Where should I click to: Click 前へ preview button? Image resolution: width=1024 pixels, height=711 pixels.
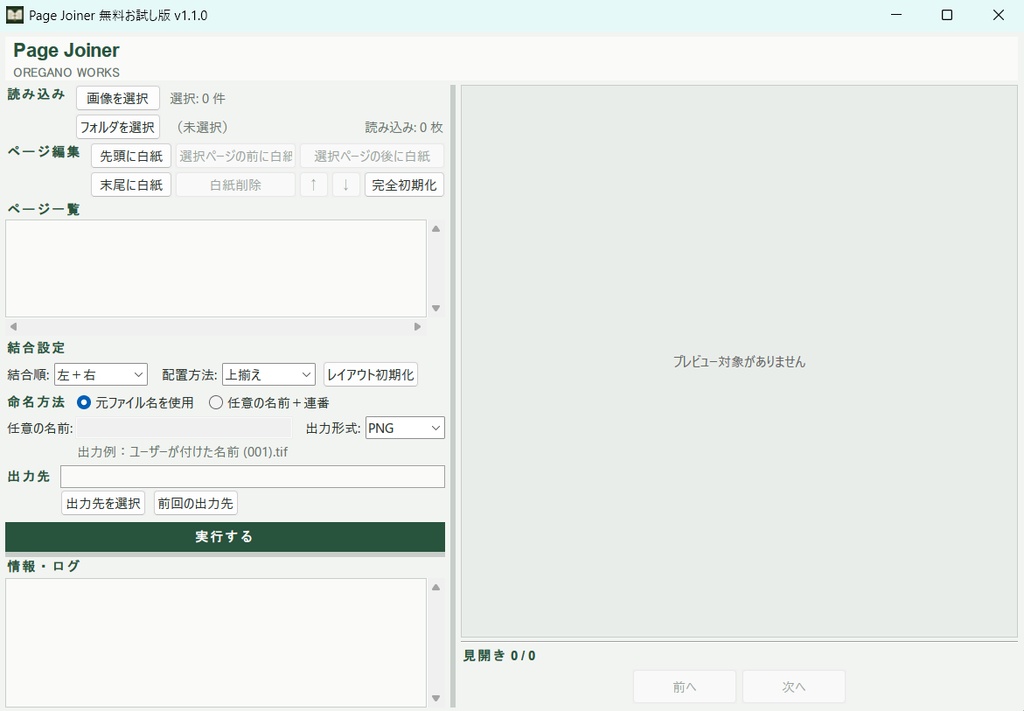tap(684, 687)
